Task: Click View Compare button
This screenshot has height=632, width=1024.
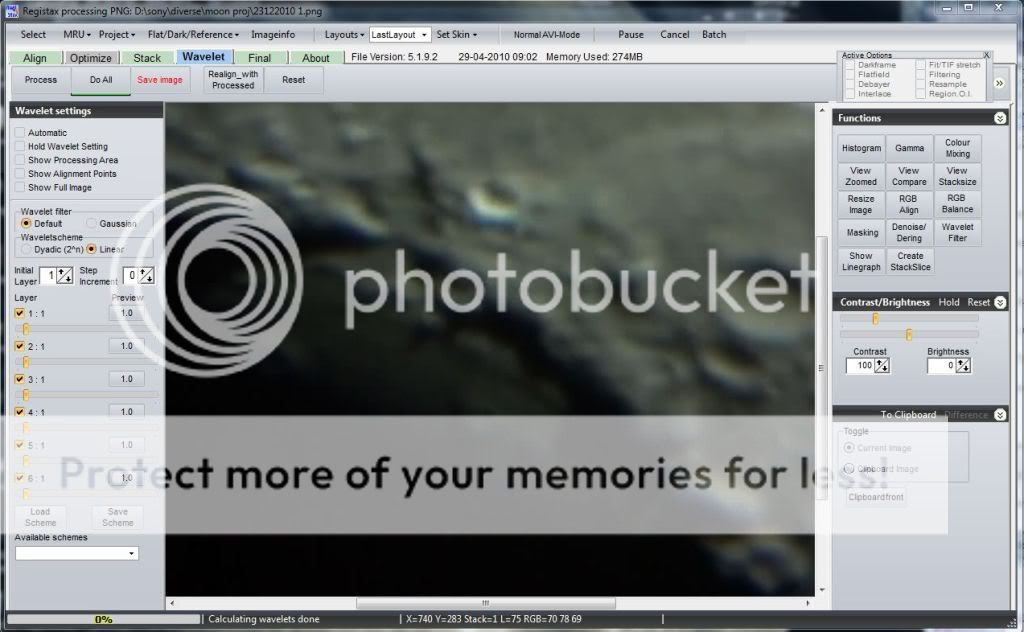Action: (909, 176)
